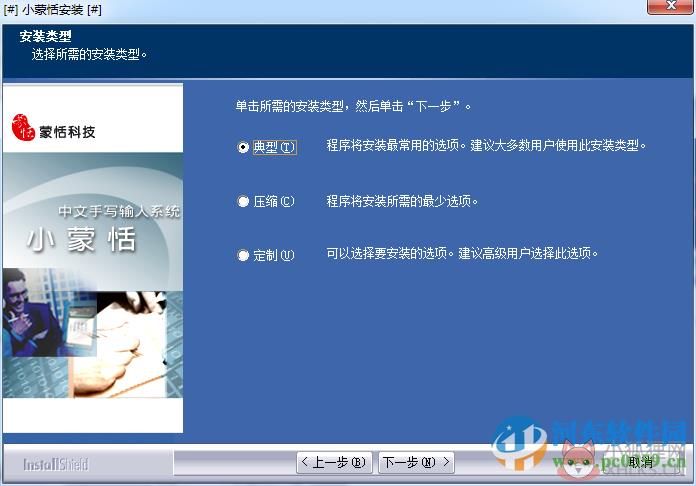Click the 小蒙恬 product title in banner
Viewport: 696px width, 486px height.
[81, 240]
